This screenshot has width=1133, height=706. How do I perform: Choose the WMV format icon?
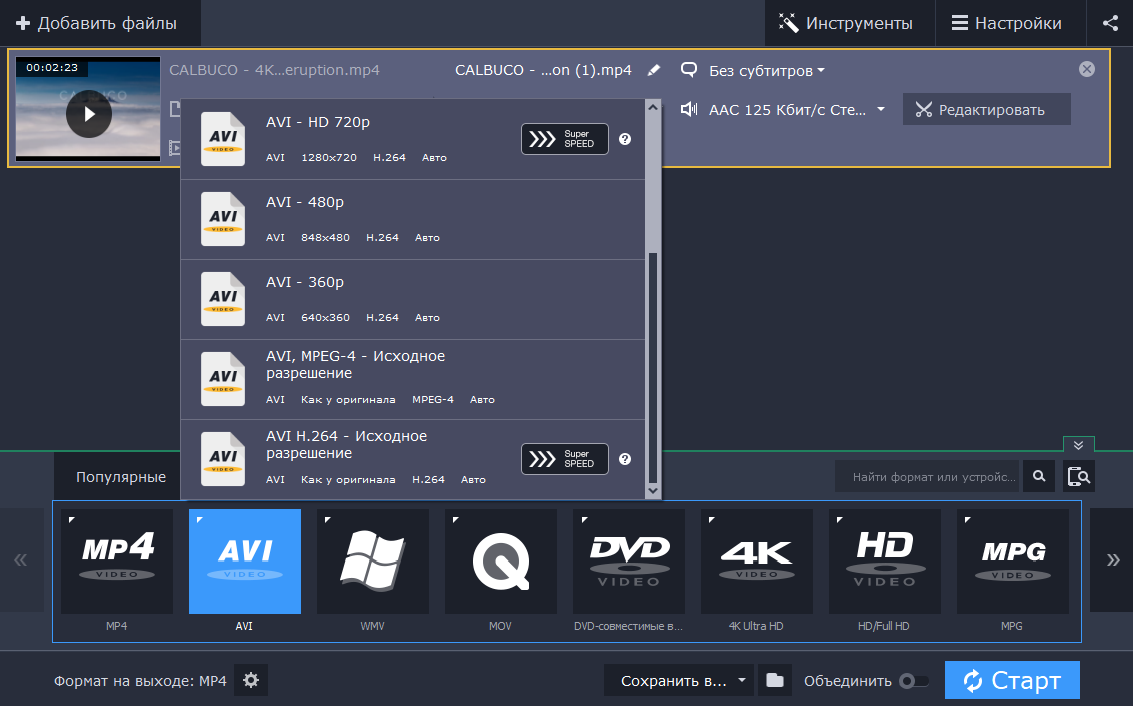coord(373,561)
